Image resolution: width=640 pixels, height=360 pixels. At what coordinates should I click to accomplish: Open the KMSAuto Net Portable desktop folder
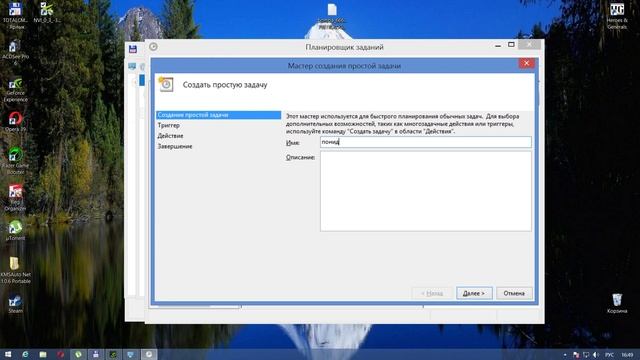click(x=15, y=270)
